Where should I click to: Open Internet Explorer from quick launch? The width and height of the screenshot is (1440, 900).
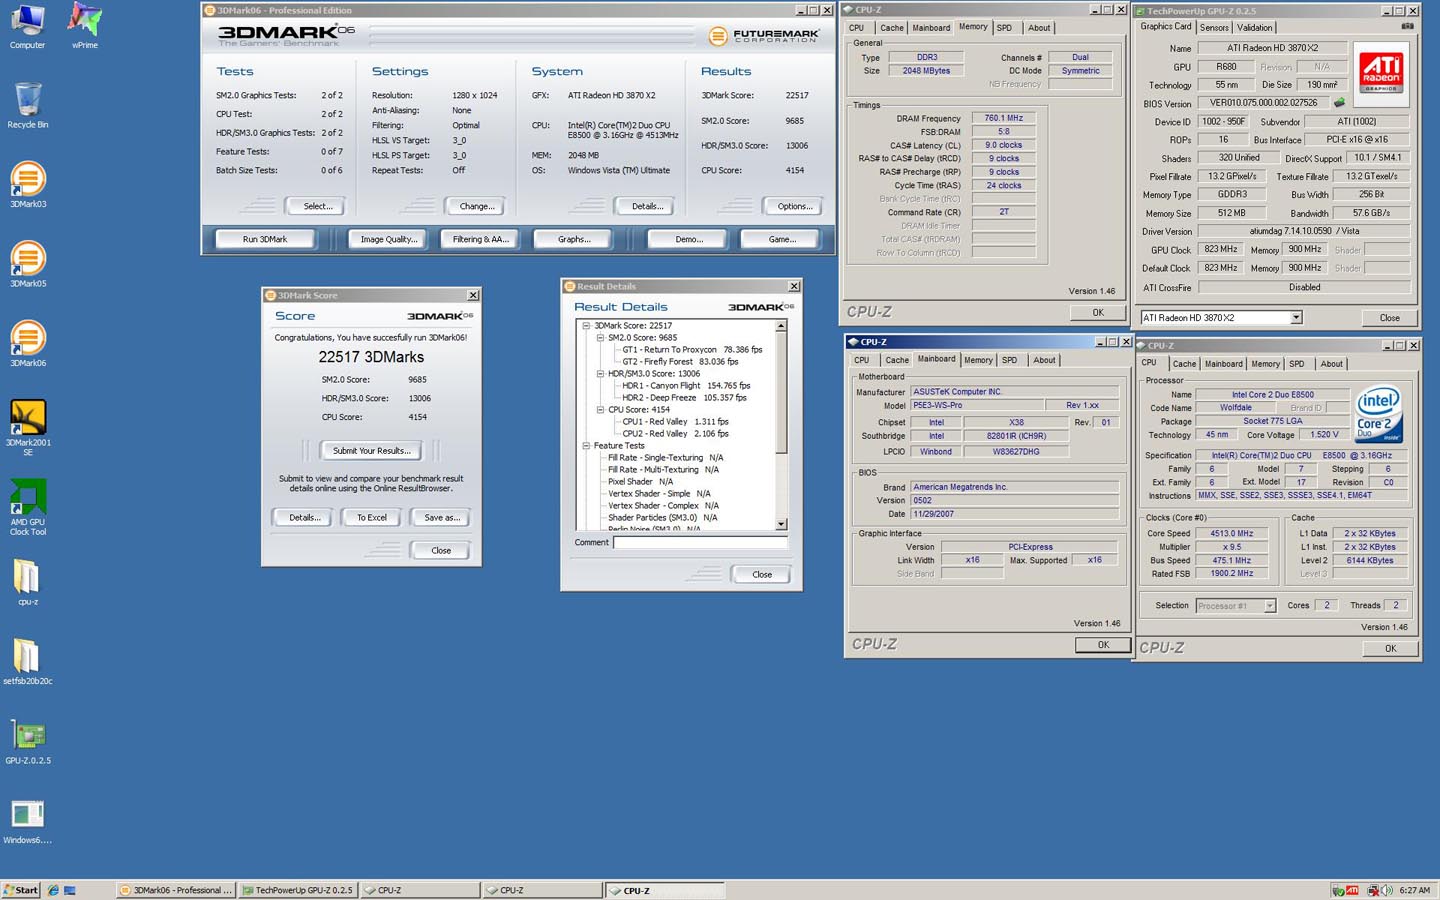coord(53,890)
